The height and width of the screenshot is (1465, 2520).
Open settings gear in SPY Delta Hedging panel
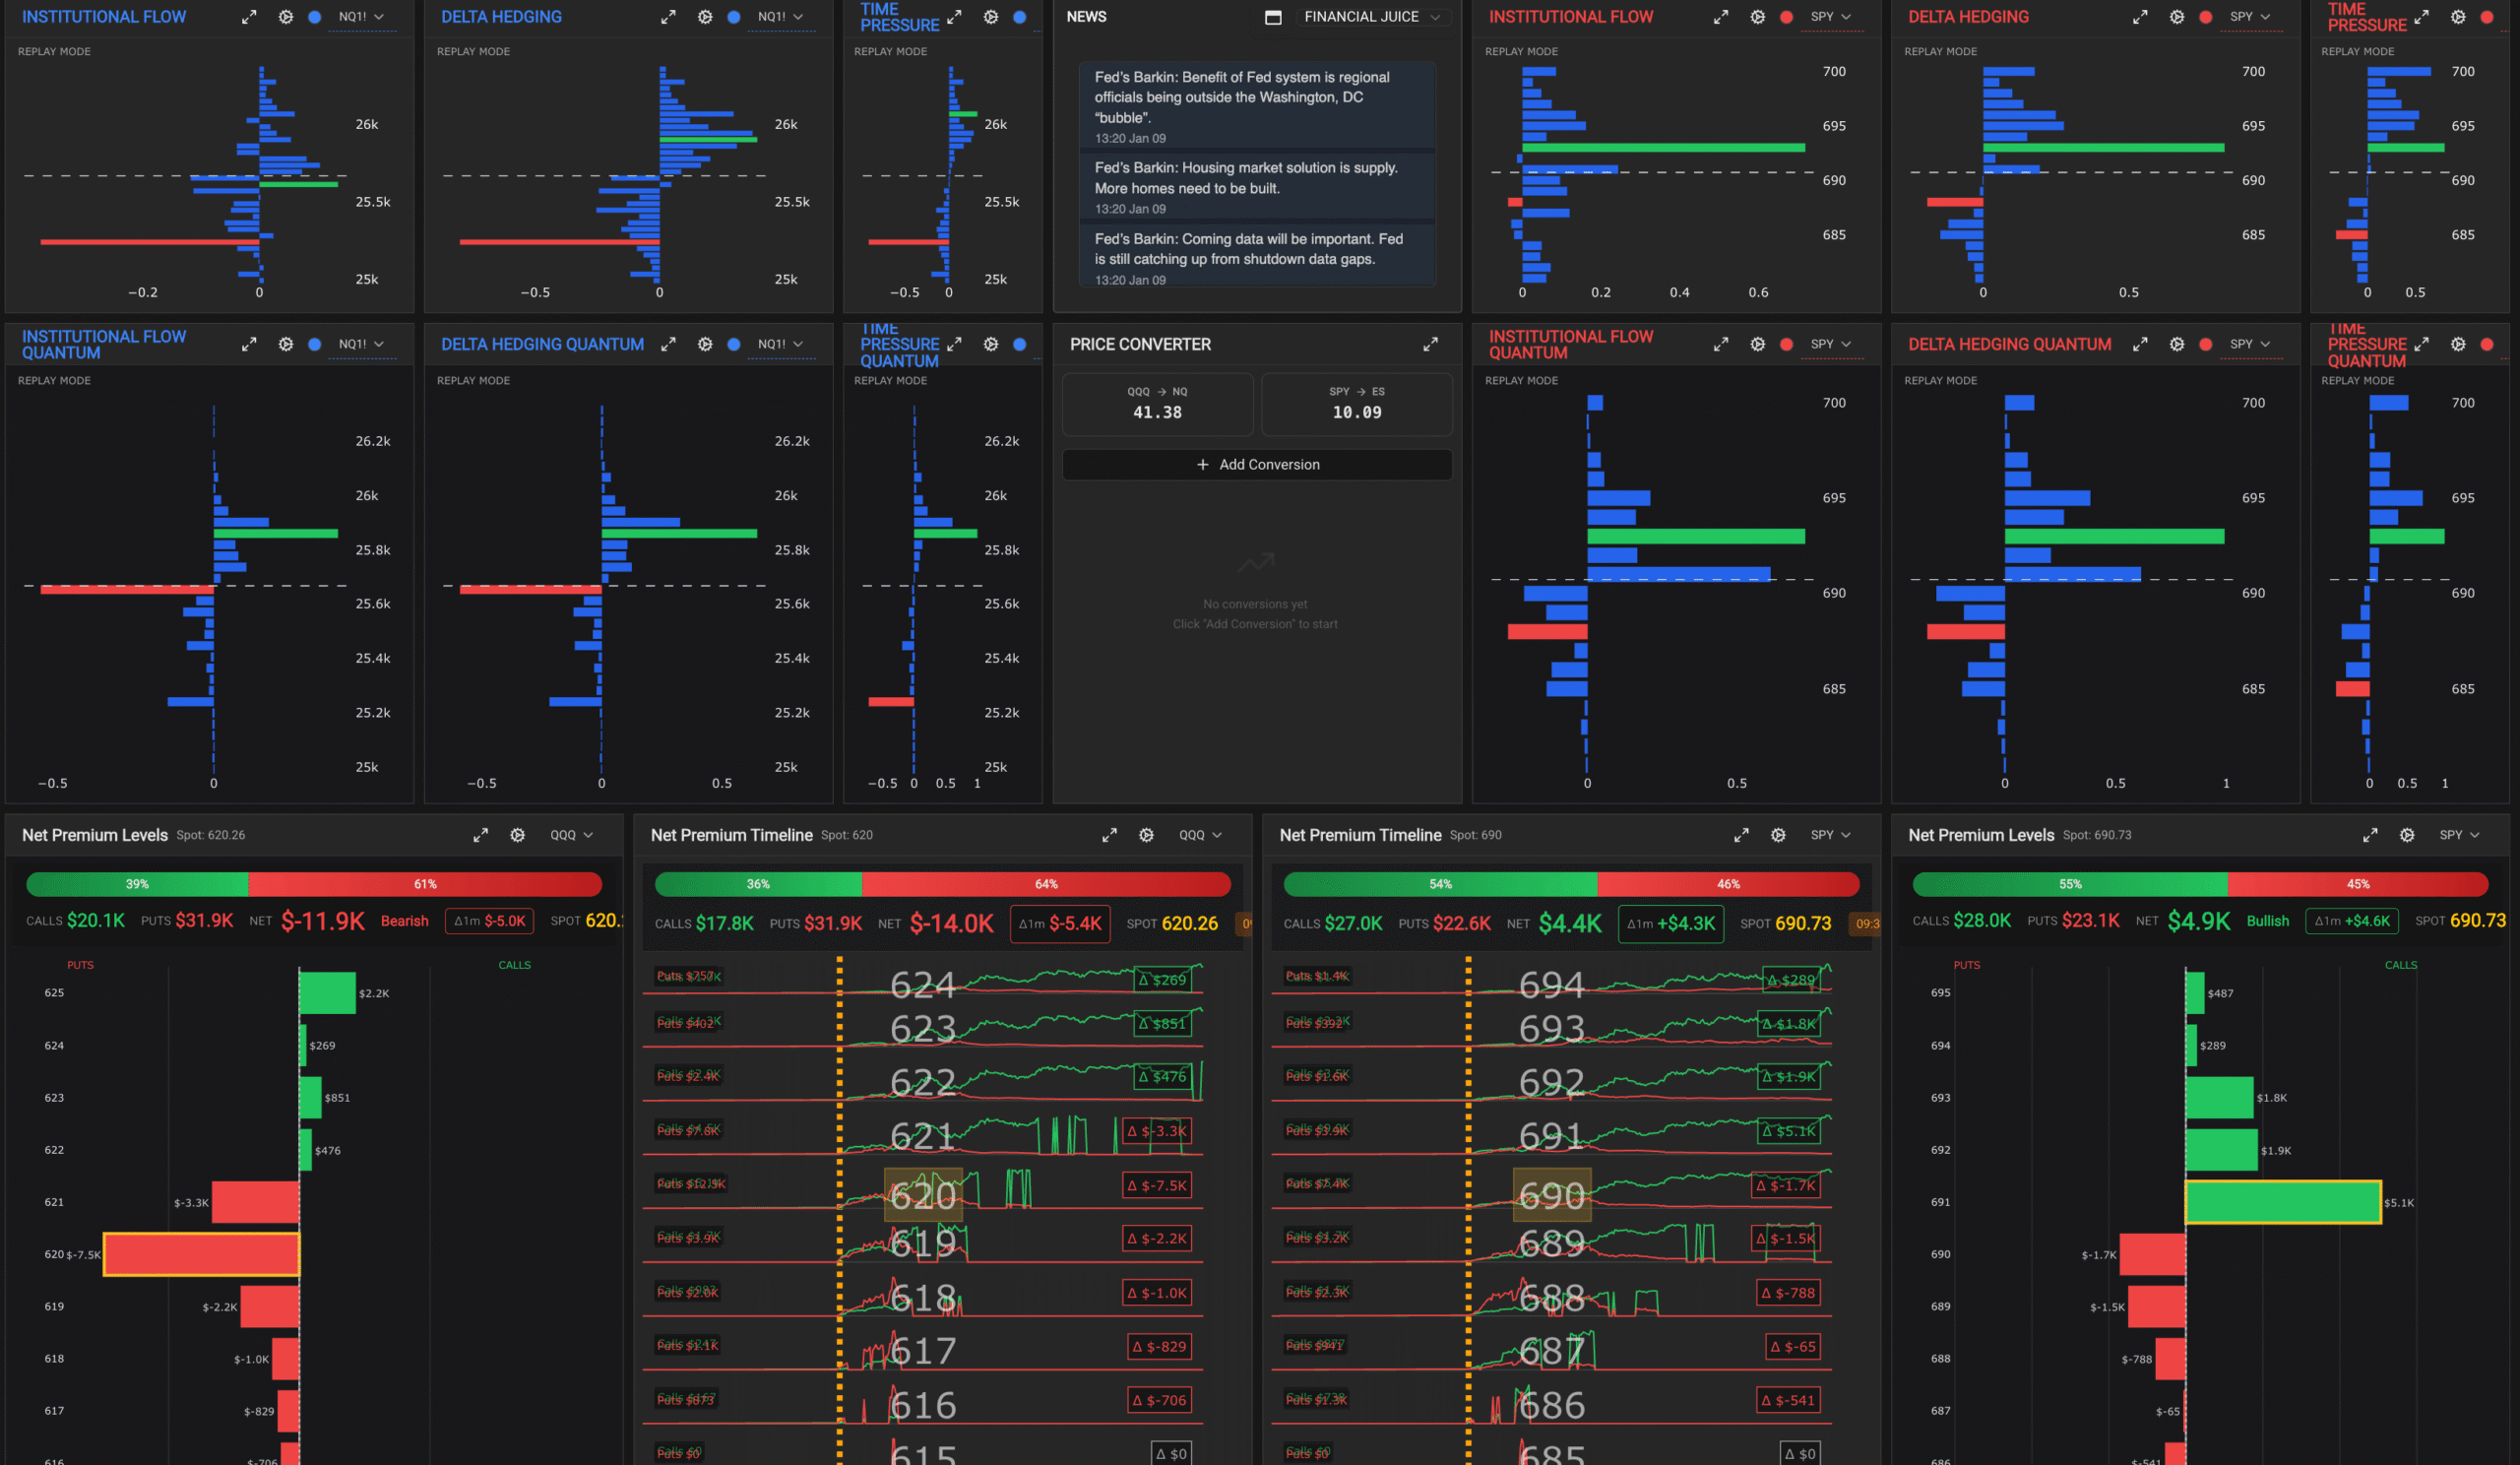[x=2177, y=17]
